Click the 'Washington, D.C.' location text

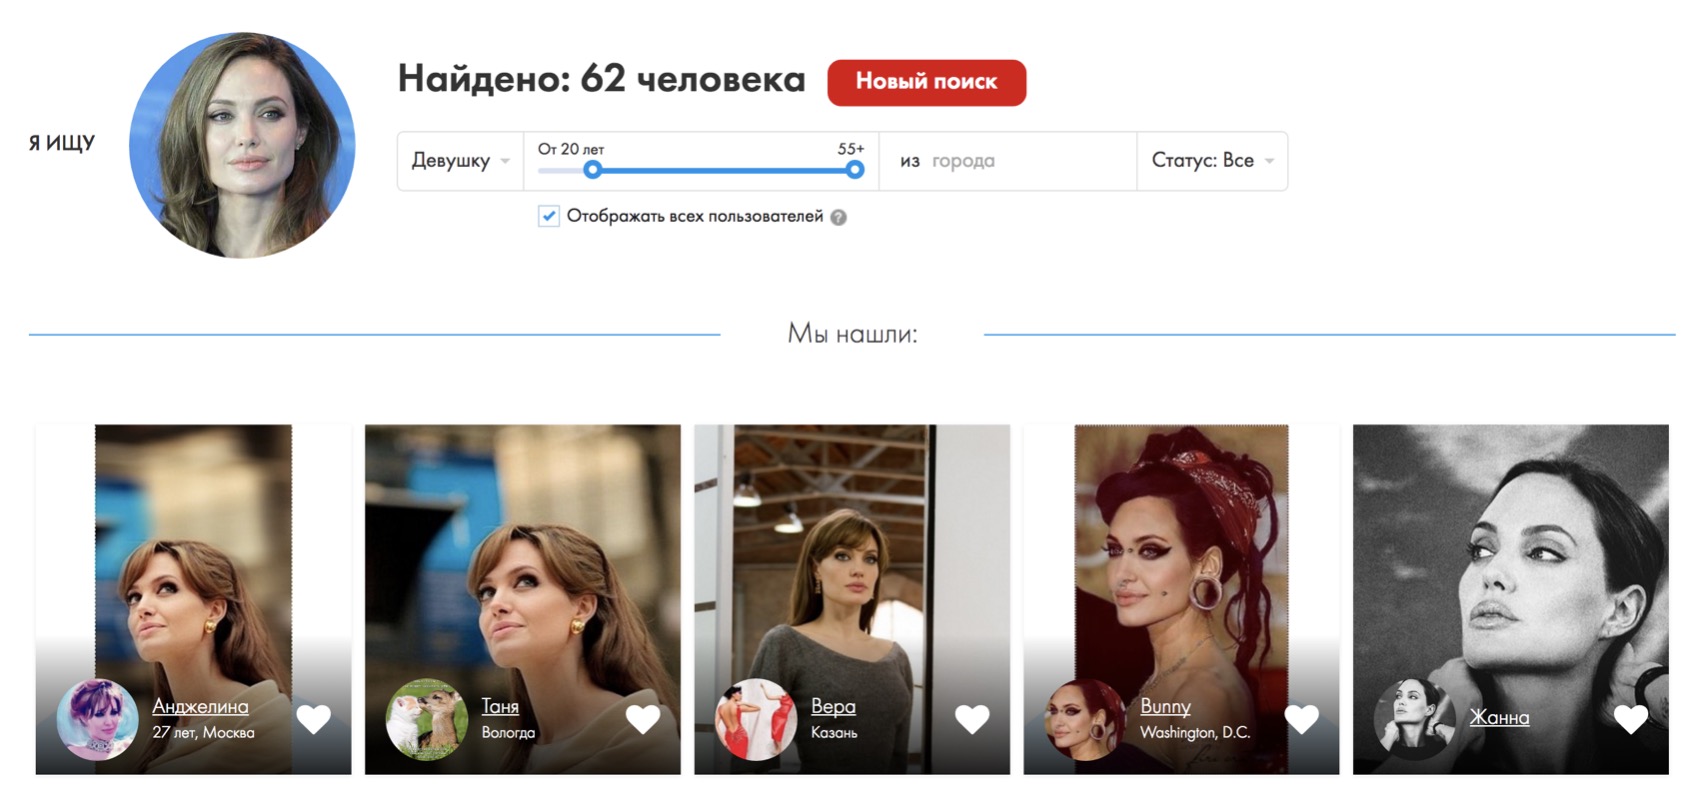(x=1195, y=733)
